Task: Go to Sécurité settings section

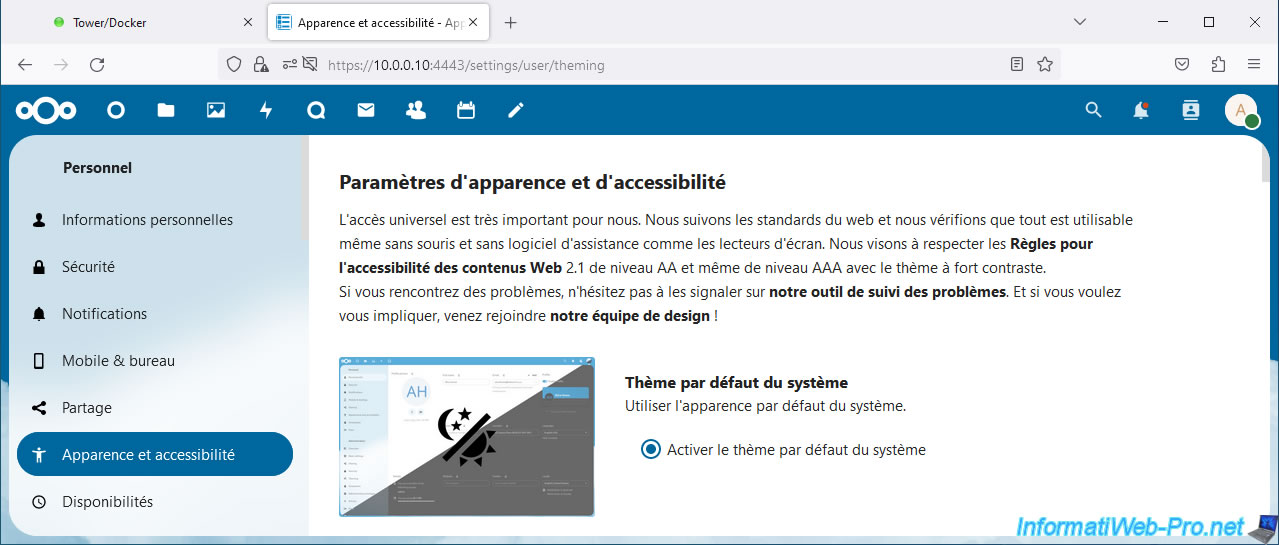Action: (x=88, y=267)
